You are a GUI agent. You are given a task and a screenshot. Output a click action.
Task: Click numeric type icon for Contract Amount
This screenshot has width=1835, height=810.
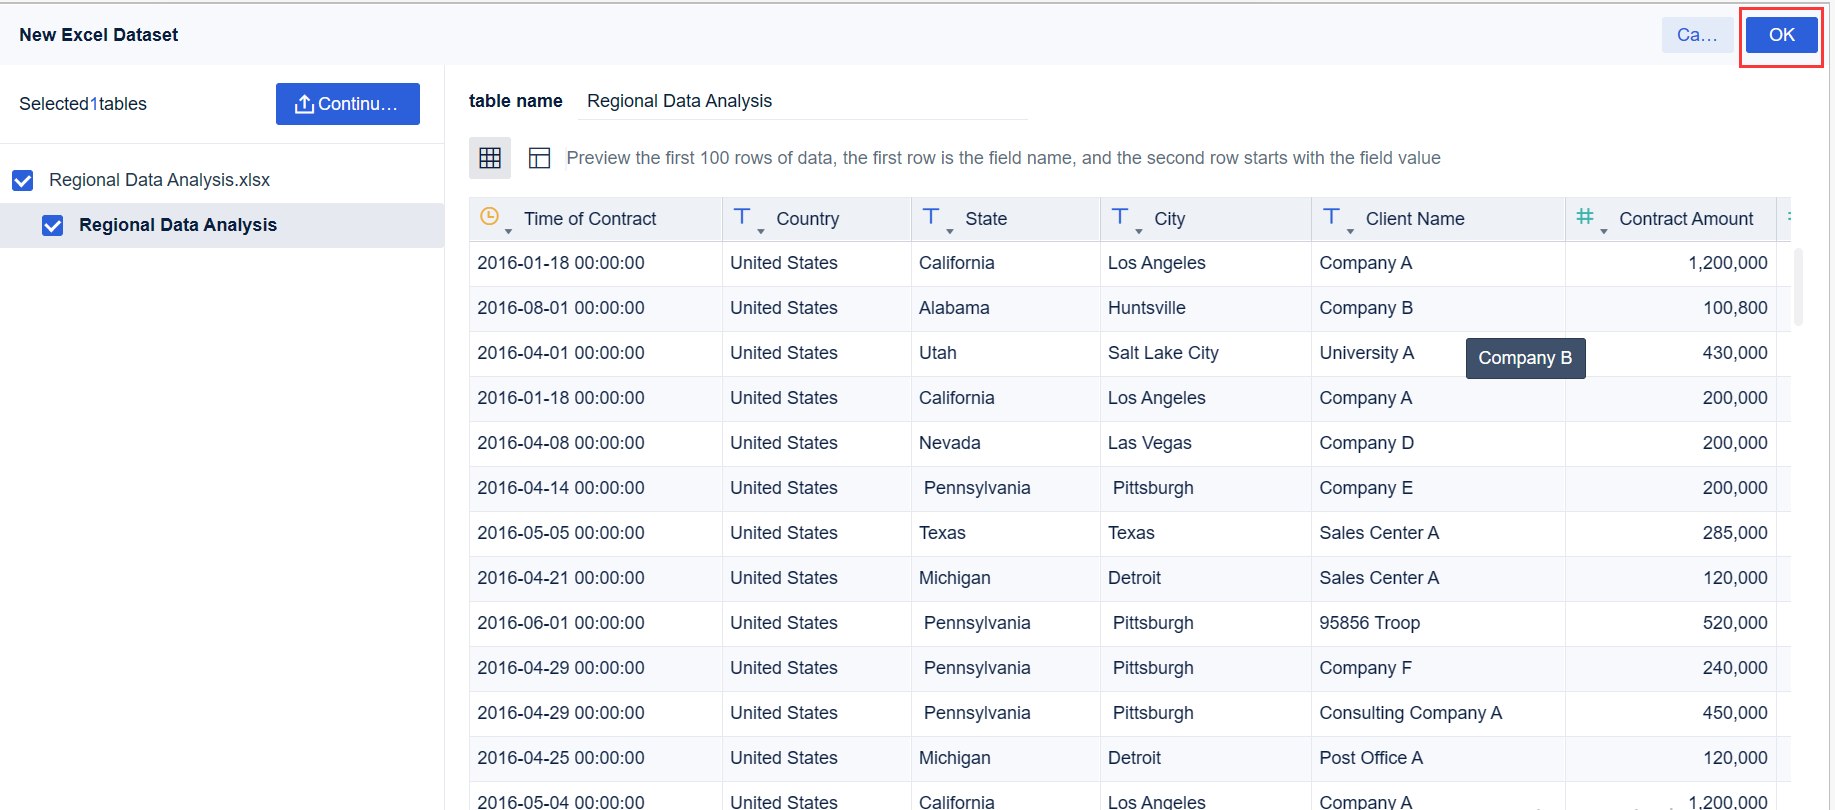[x=1585, y=216]
